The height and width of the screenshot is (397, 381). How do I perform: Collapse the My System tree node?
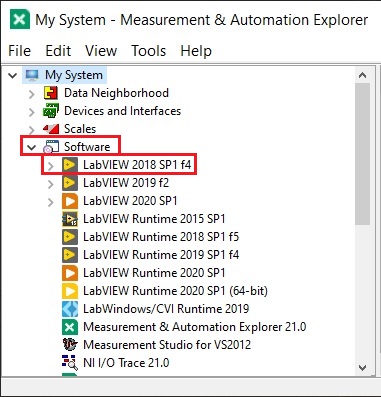tap(13, 75)
